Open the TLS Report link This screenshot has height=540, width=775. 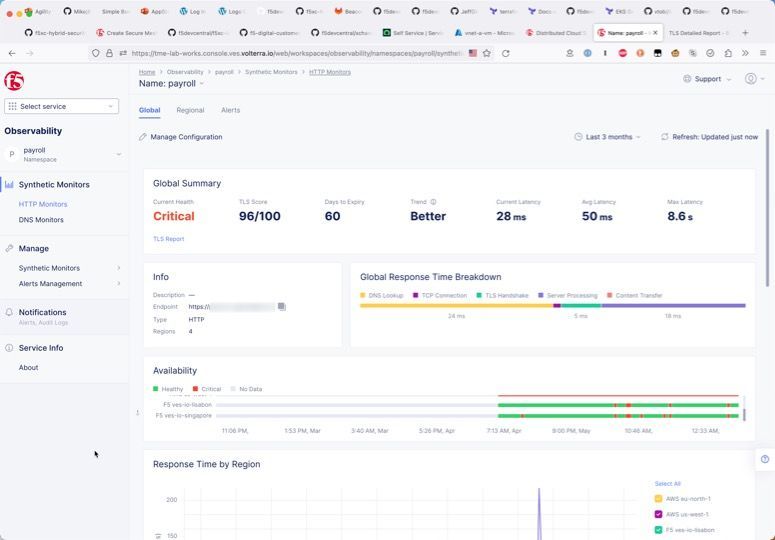pyautogui.click(x=168, y=239)
